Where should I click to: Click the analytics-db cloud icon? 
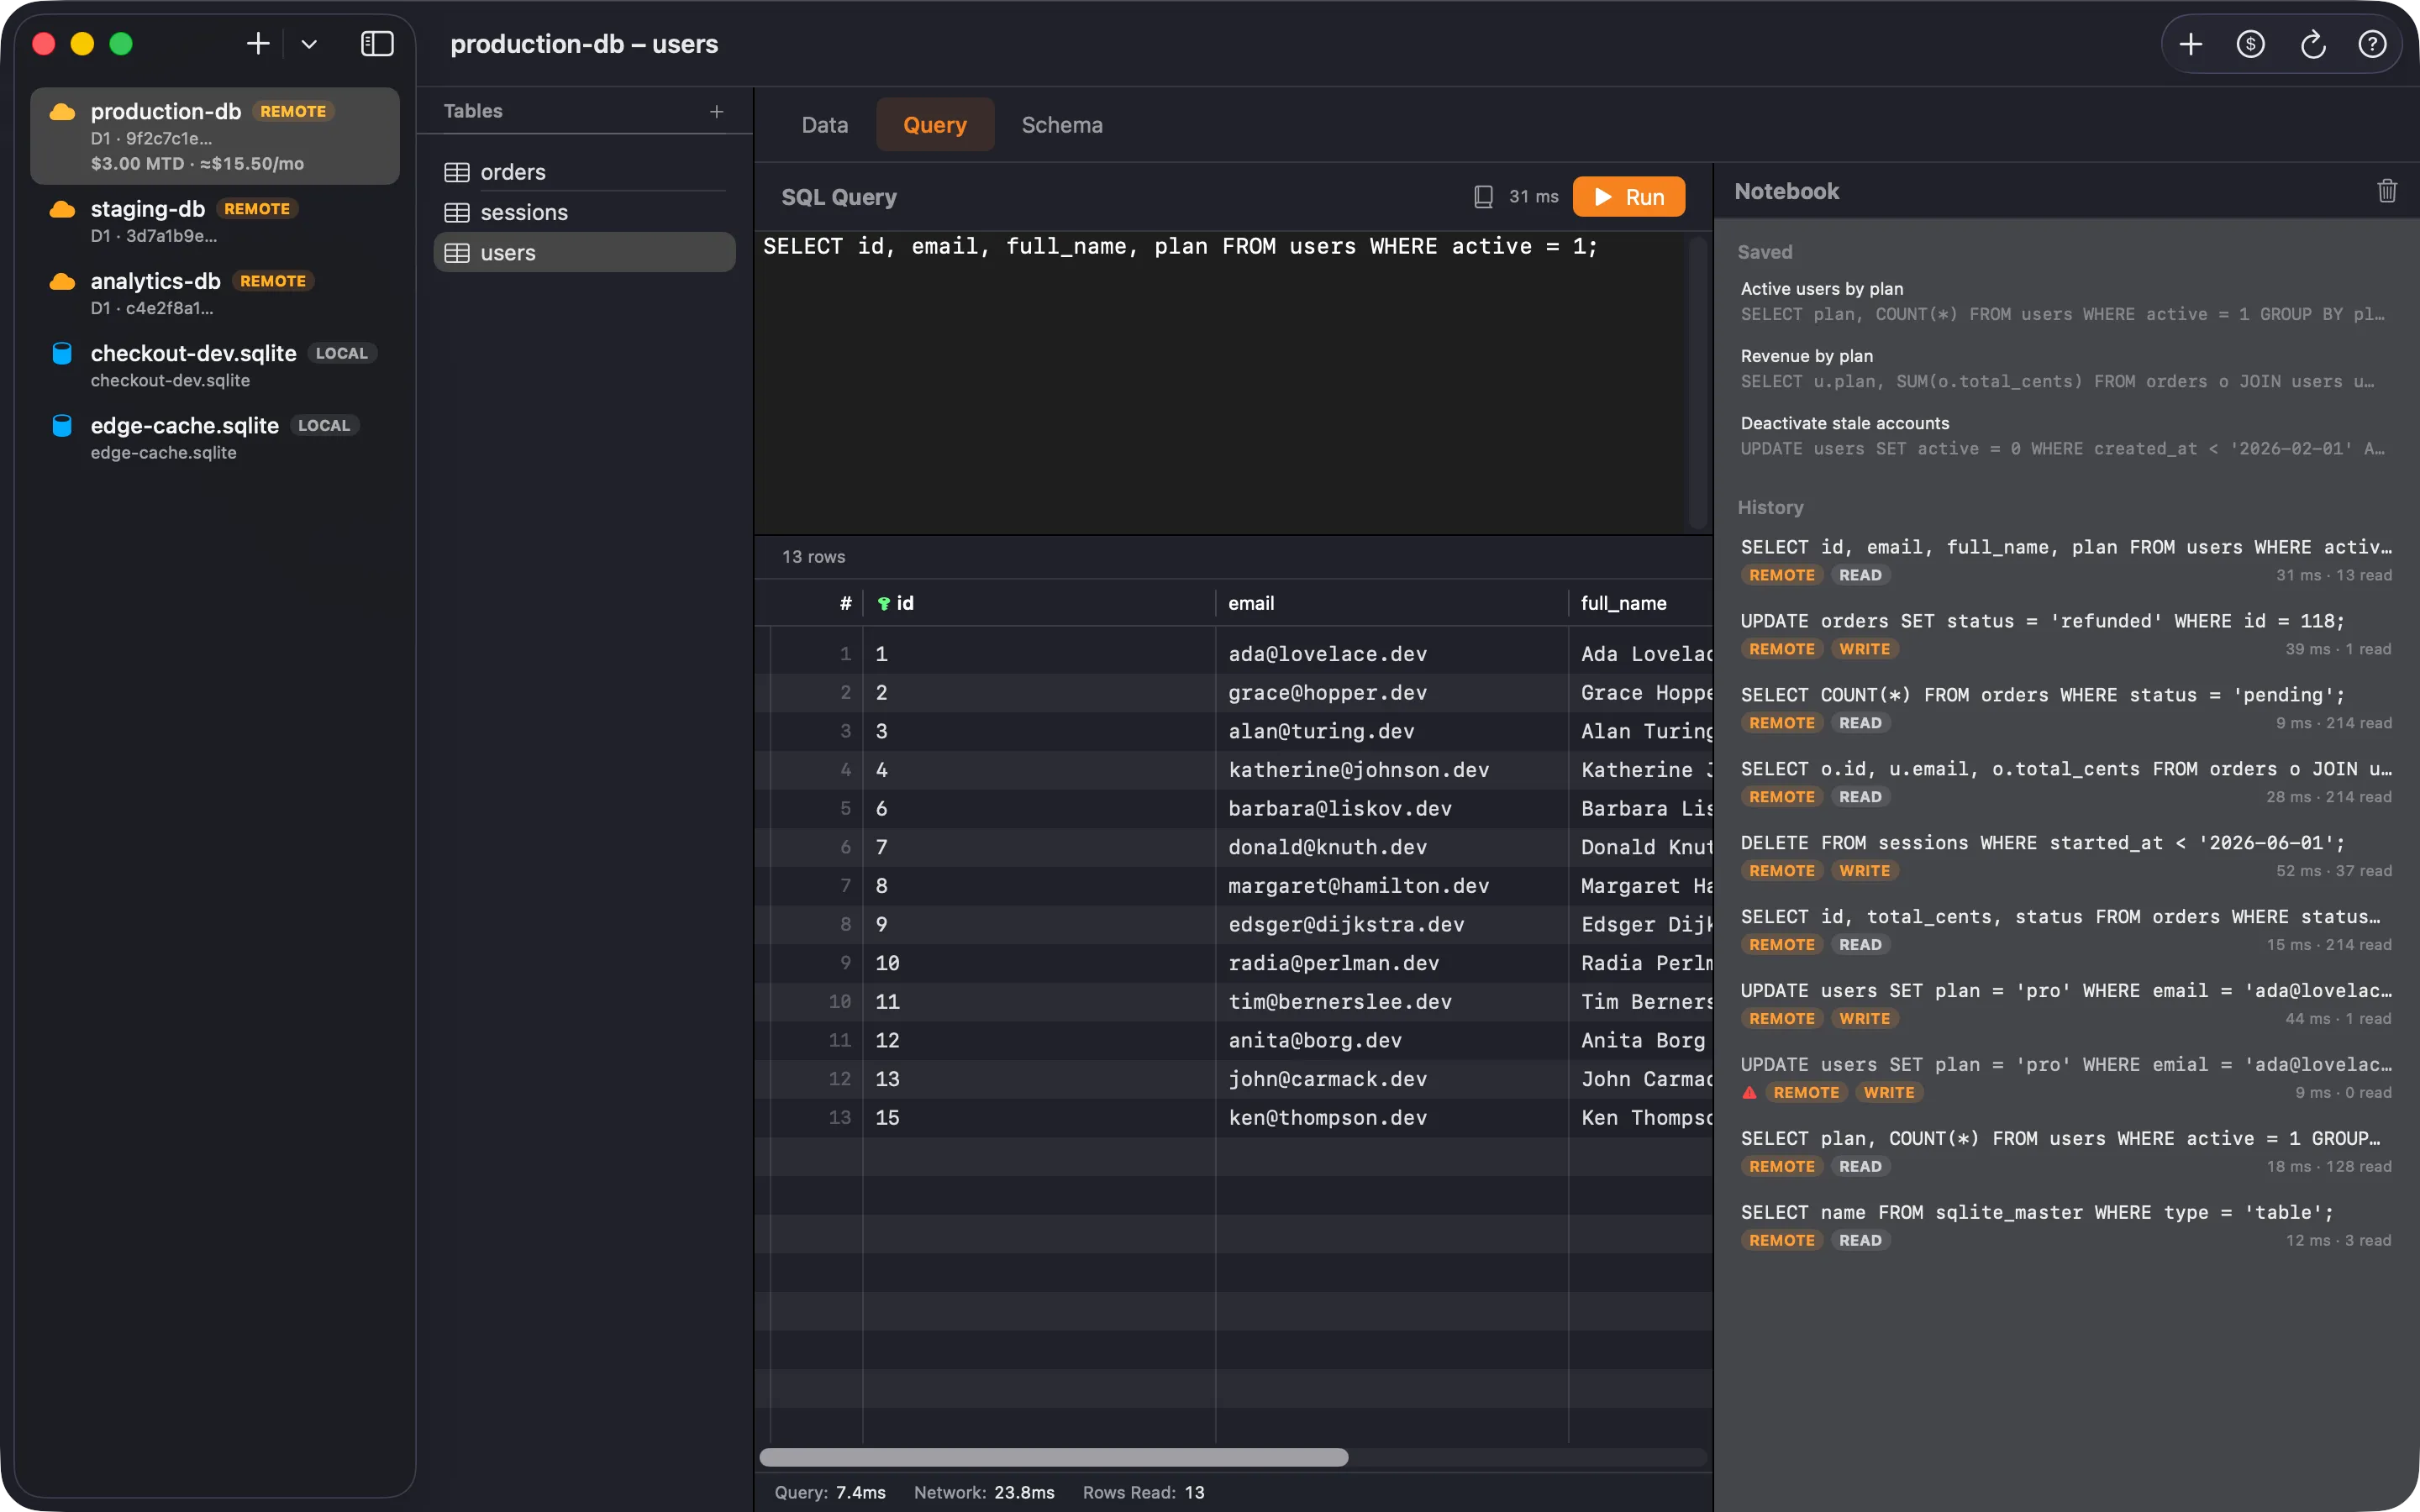[x=62, y=281]
